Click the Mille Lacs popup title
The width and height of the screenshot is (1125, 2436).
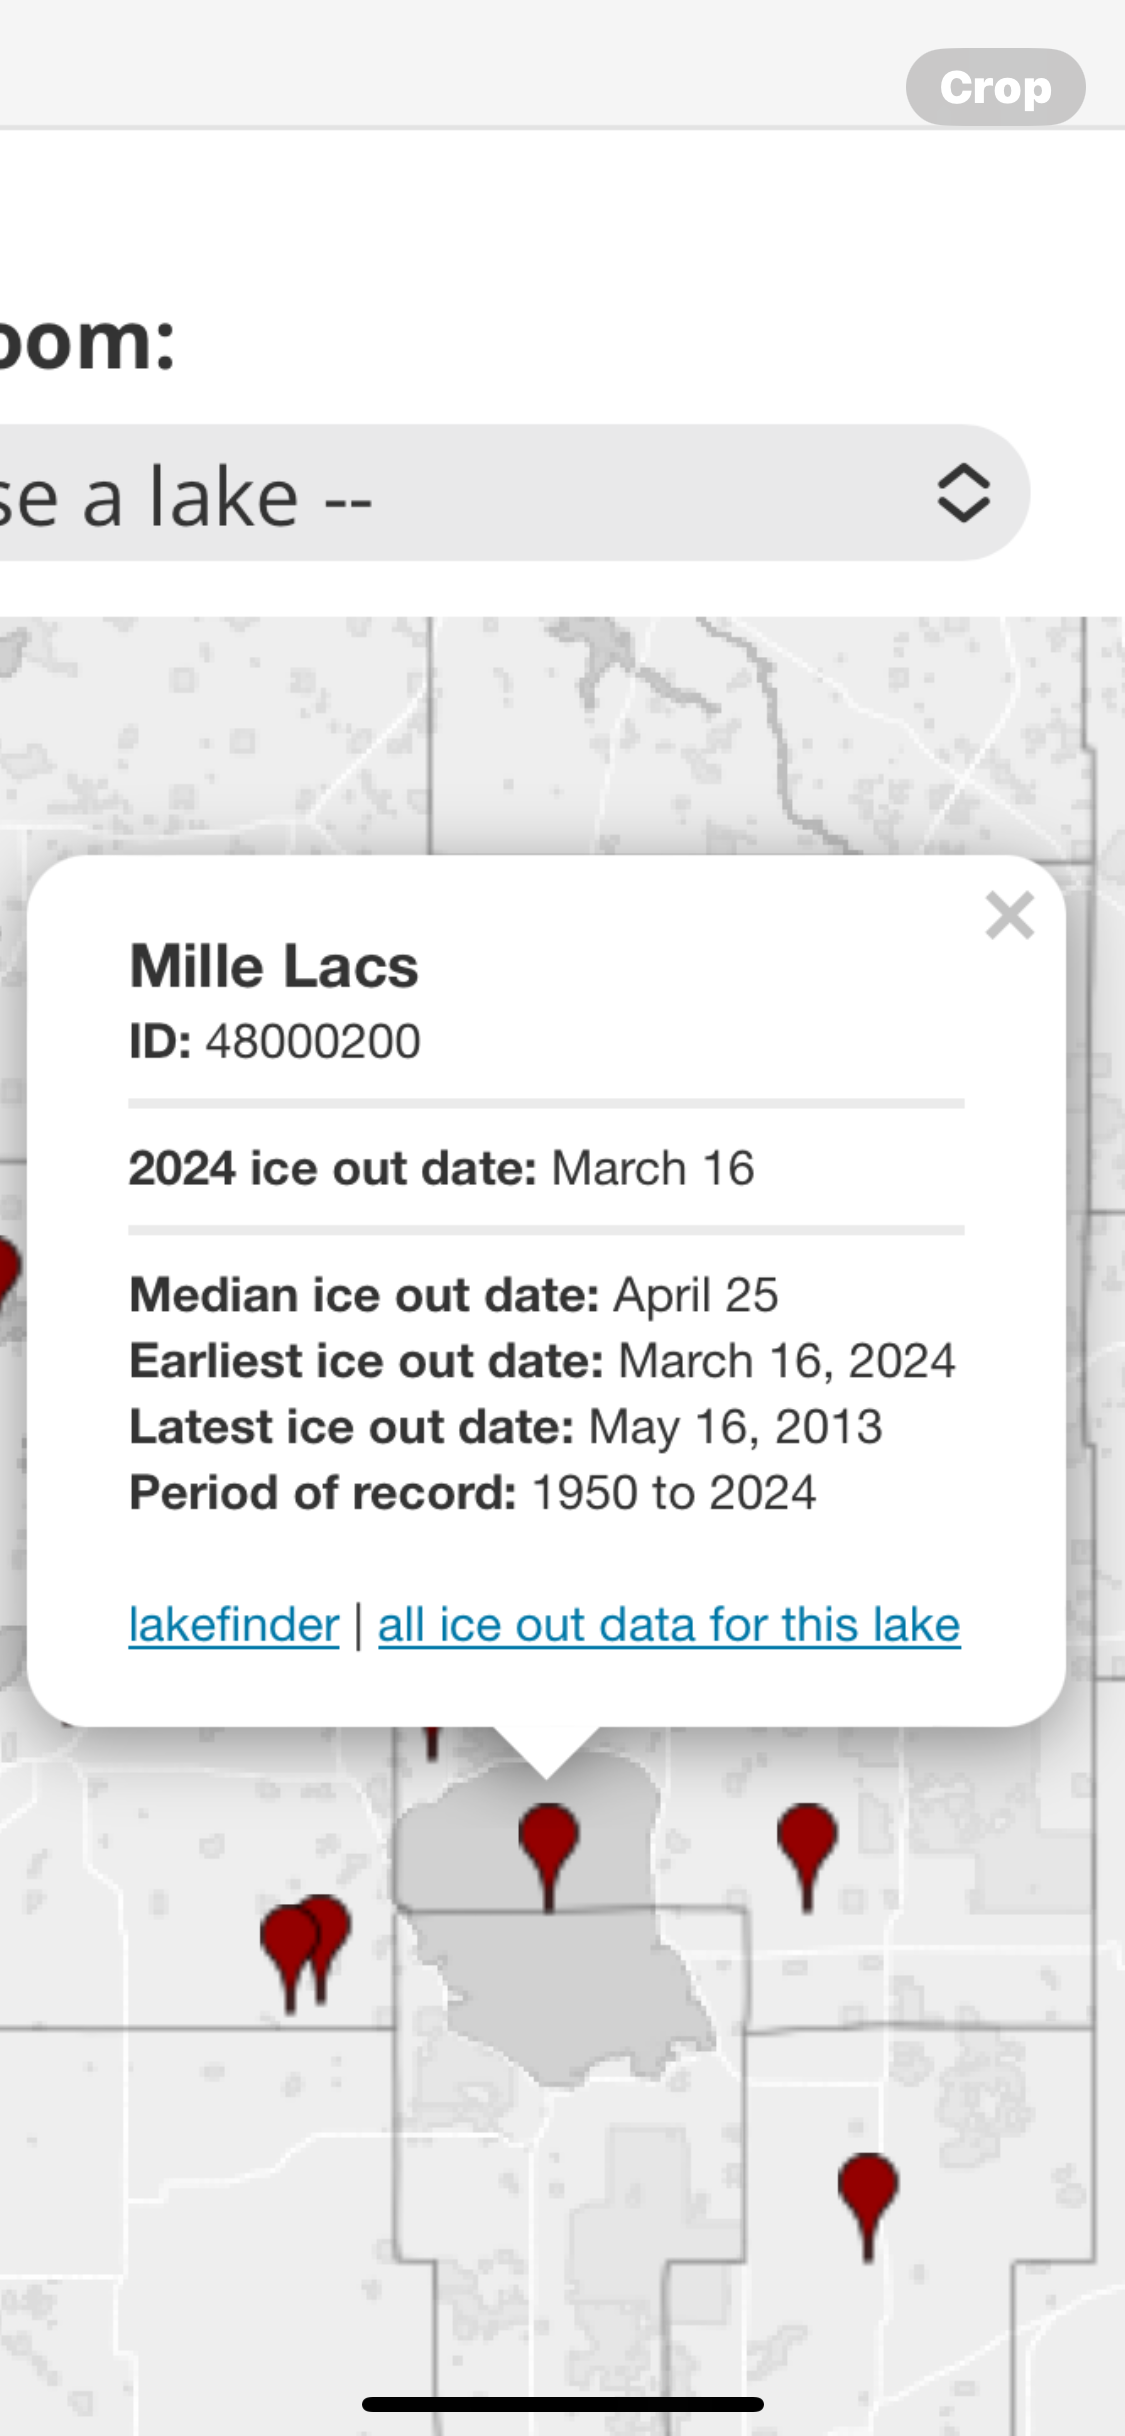pos(274,966)
